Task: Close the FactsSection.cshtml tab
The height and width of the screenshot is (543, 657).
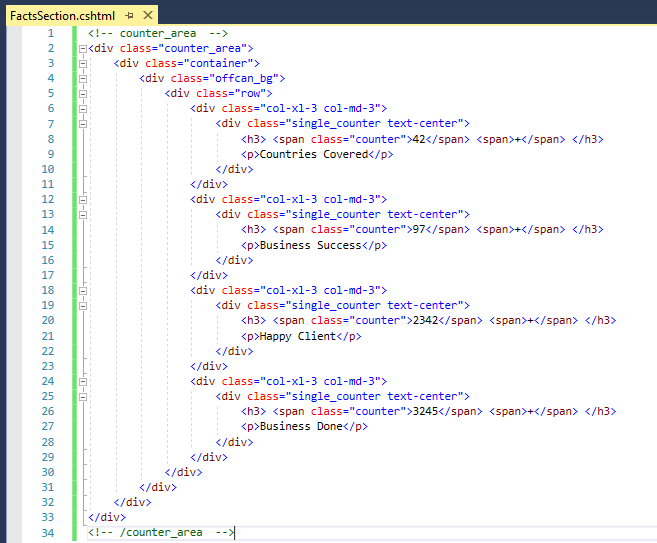Action: point(148,15)
